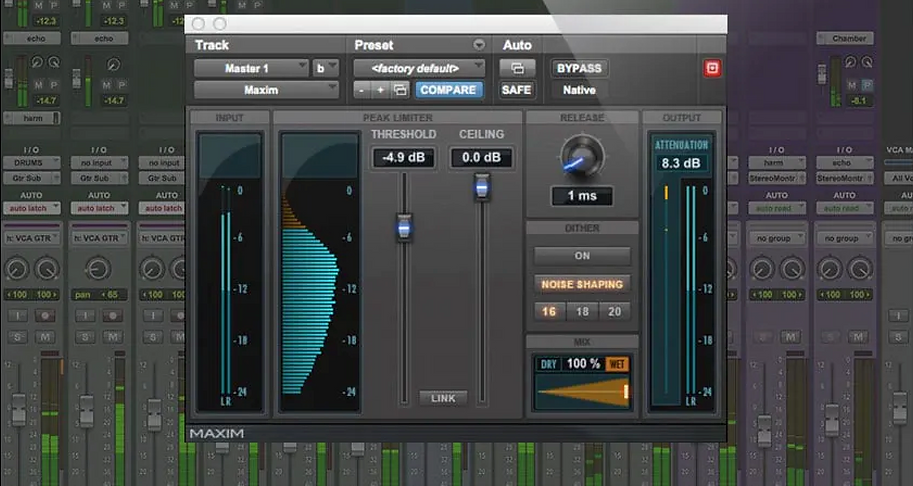Click the Ceiling 0.0 dB value field
This screenshot has height=486, width=913.
(x=482, y=158)
